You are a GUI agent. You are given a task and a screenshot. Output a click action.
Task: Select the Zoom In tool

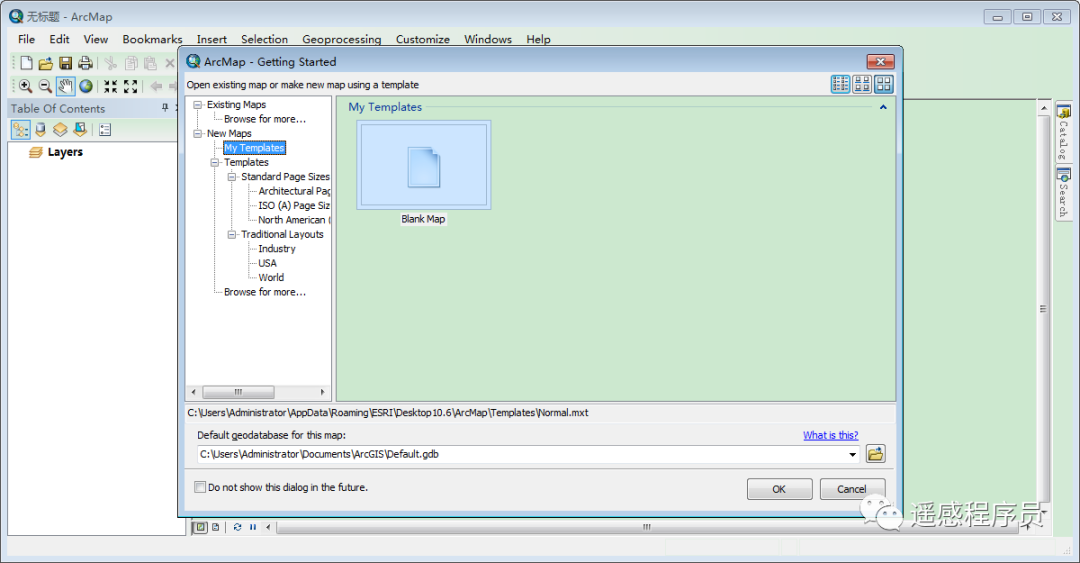click(x=25, y=86)
